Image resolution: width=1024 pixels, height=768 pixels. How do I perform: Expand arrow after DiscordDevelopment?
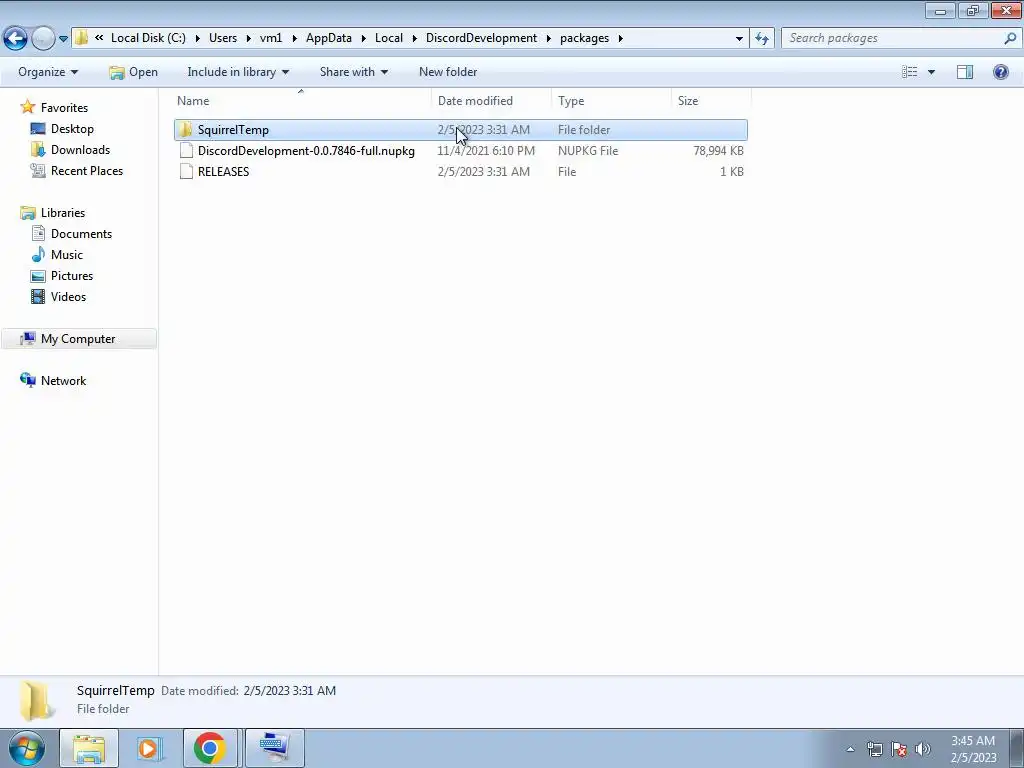548,39
